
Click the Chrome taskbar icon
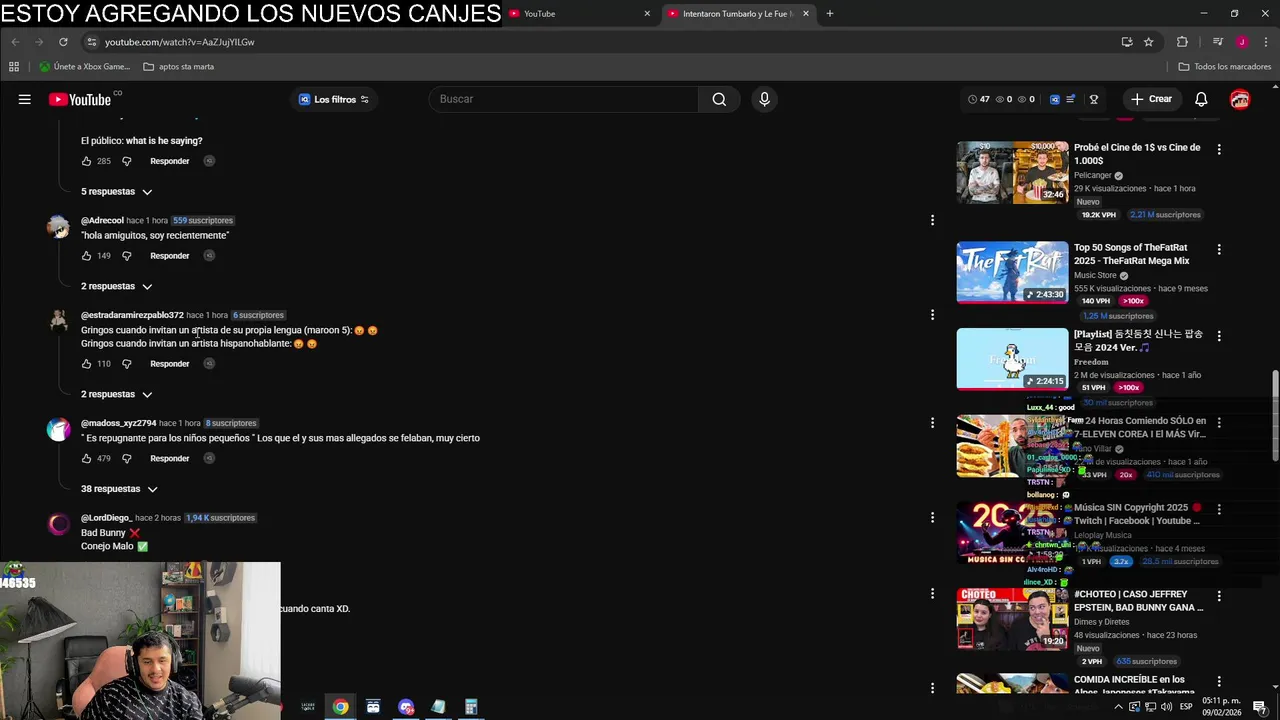click(x=341, y=707)
